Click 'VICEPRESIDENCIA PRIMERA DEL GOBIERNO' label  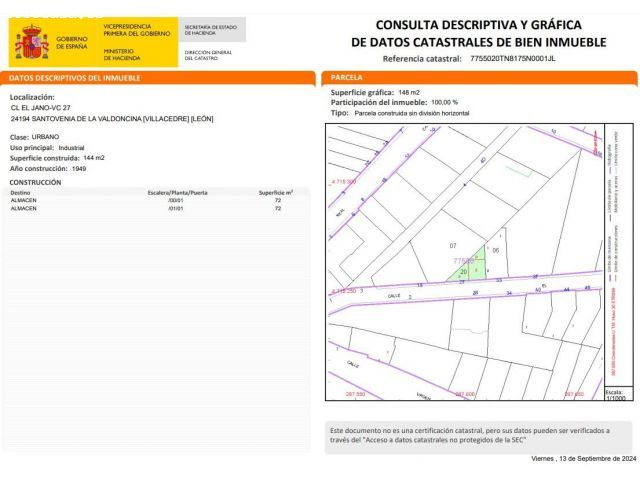tap(137, 30)
